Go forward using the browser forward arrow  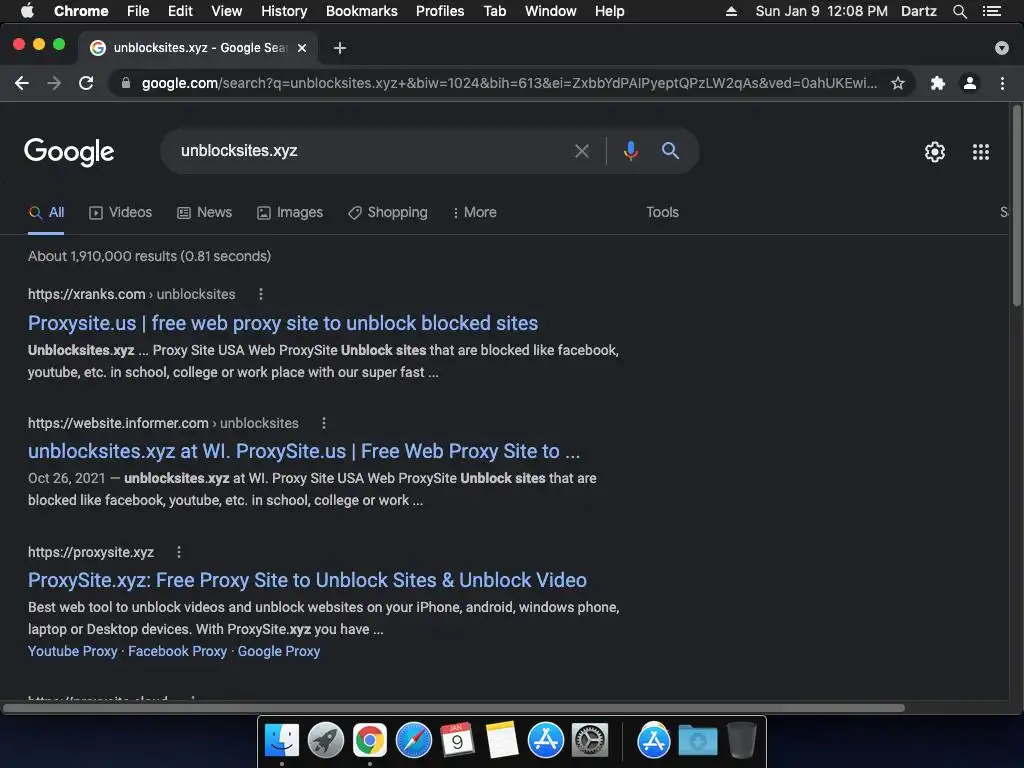[54, 83]
